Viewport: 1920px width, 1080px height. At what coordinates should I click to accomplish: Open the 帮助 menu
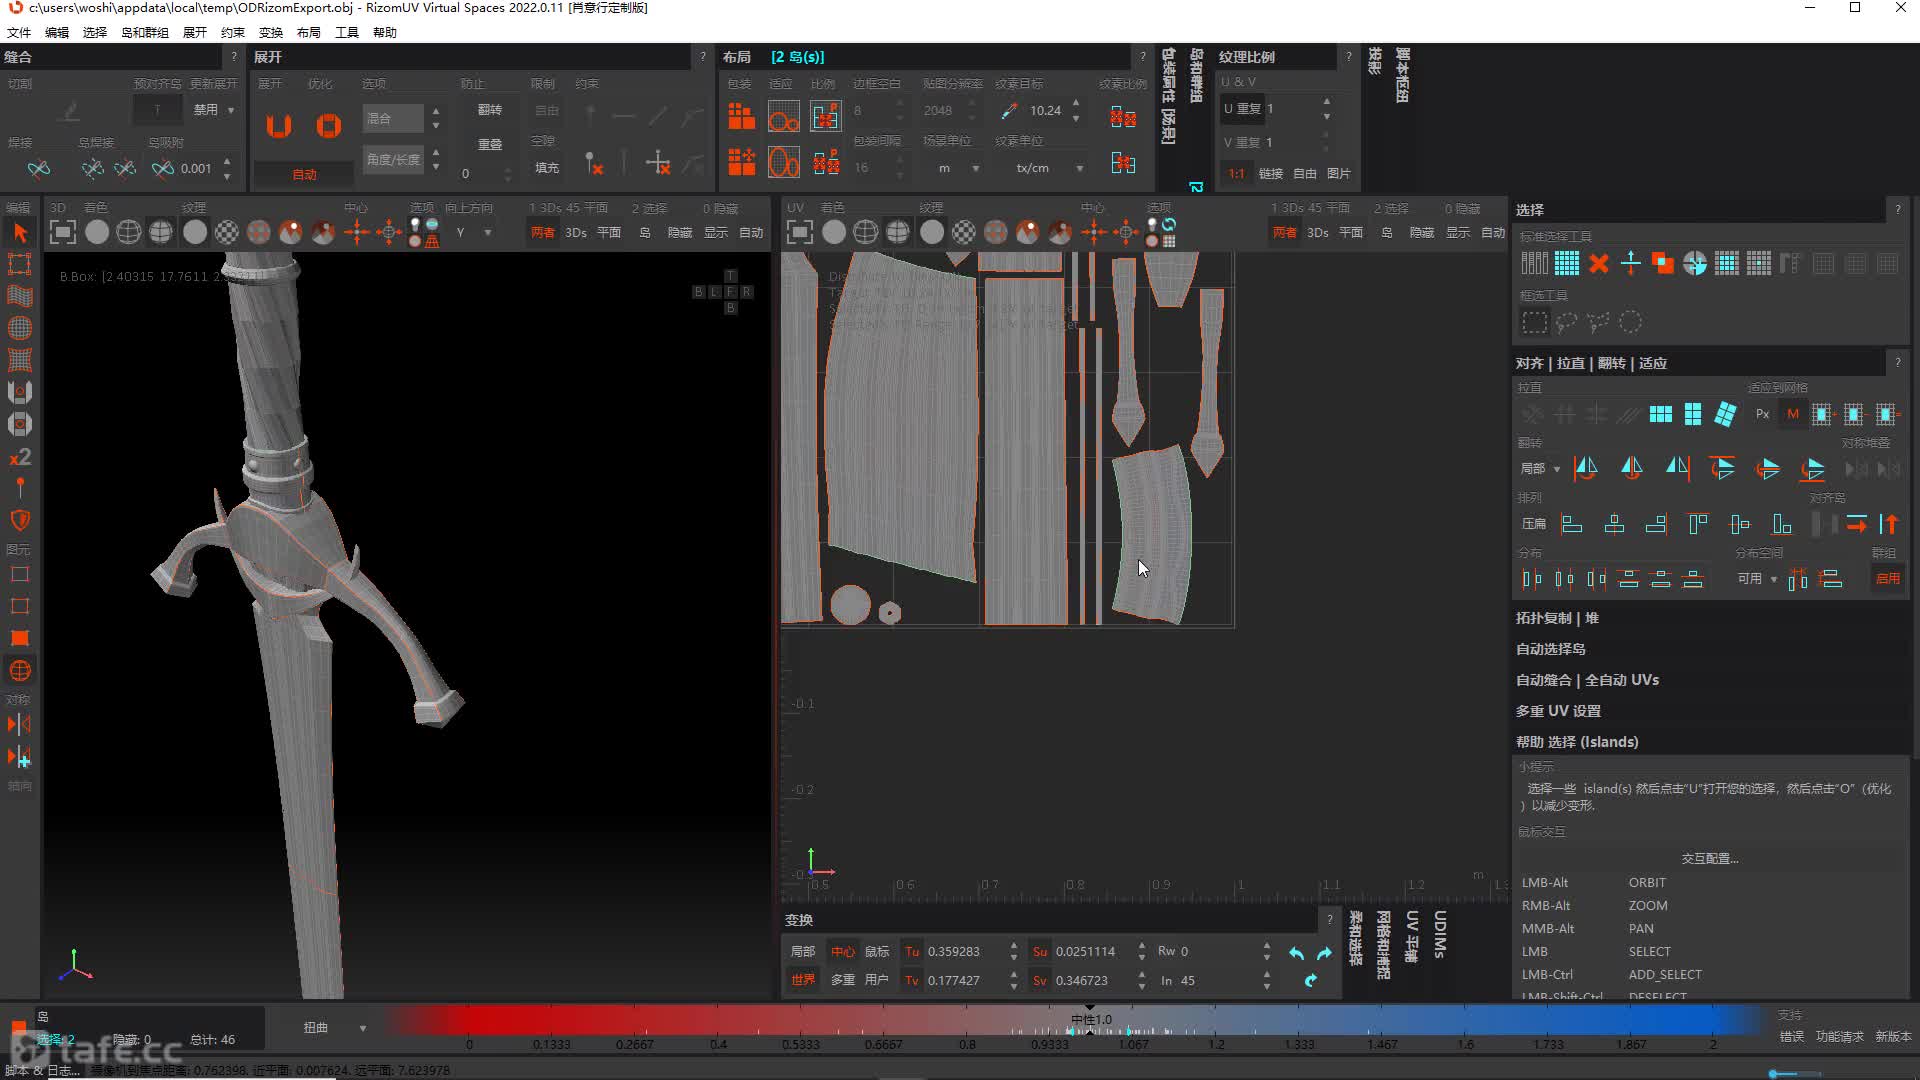click(x=385, y=33)
